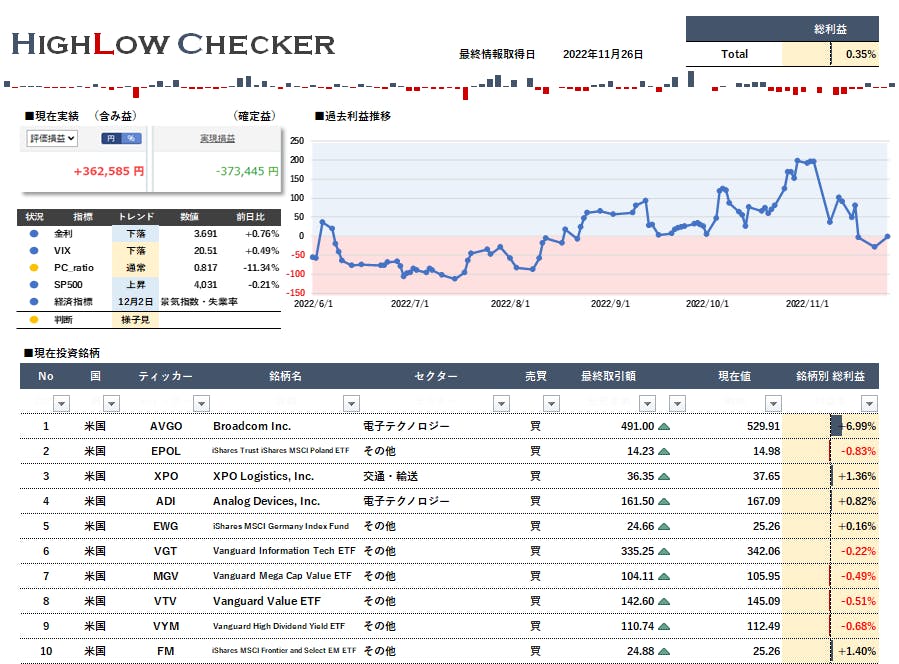
Task: Click the 実現損益 link
Action: tap(217, 139)
